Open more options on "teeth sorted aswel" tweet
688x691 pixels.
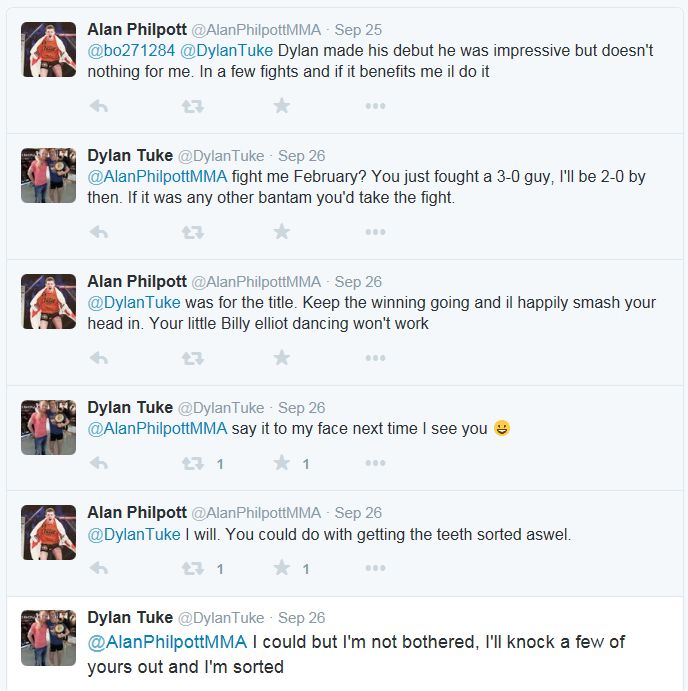(x=376, y=568)
